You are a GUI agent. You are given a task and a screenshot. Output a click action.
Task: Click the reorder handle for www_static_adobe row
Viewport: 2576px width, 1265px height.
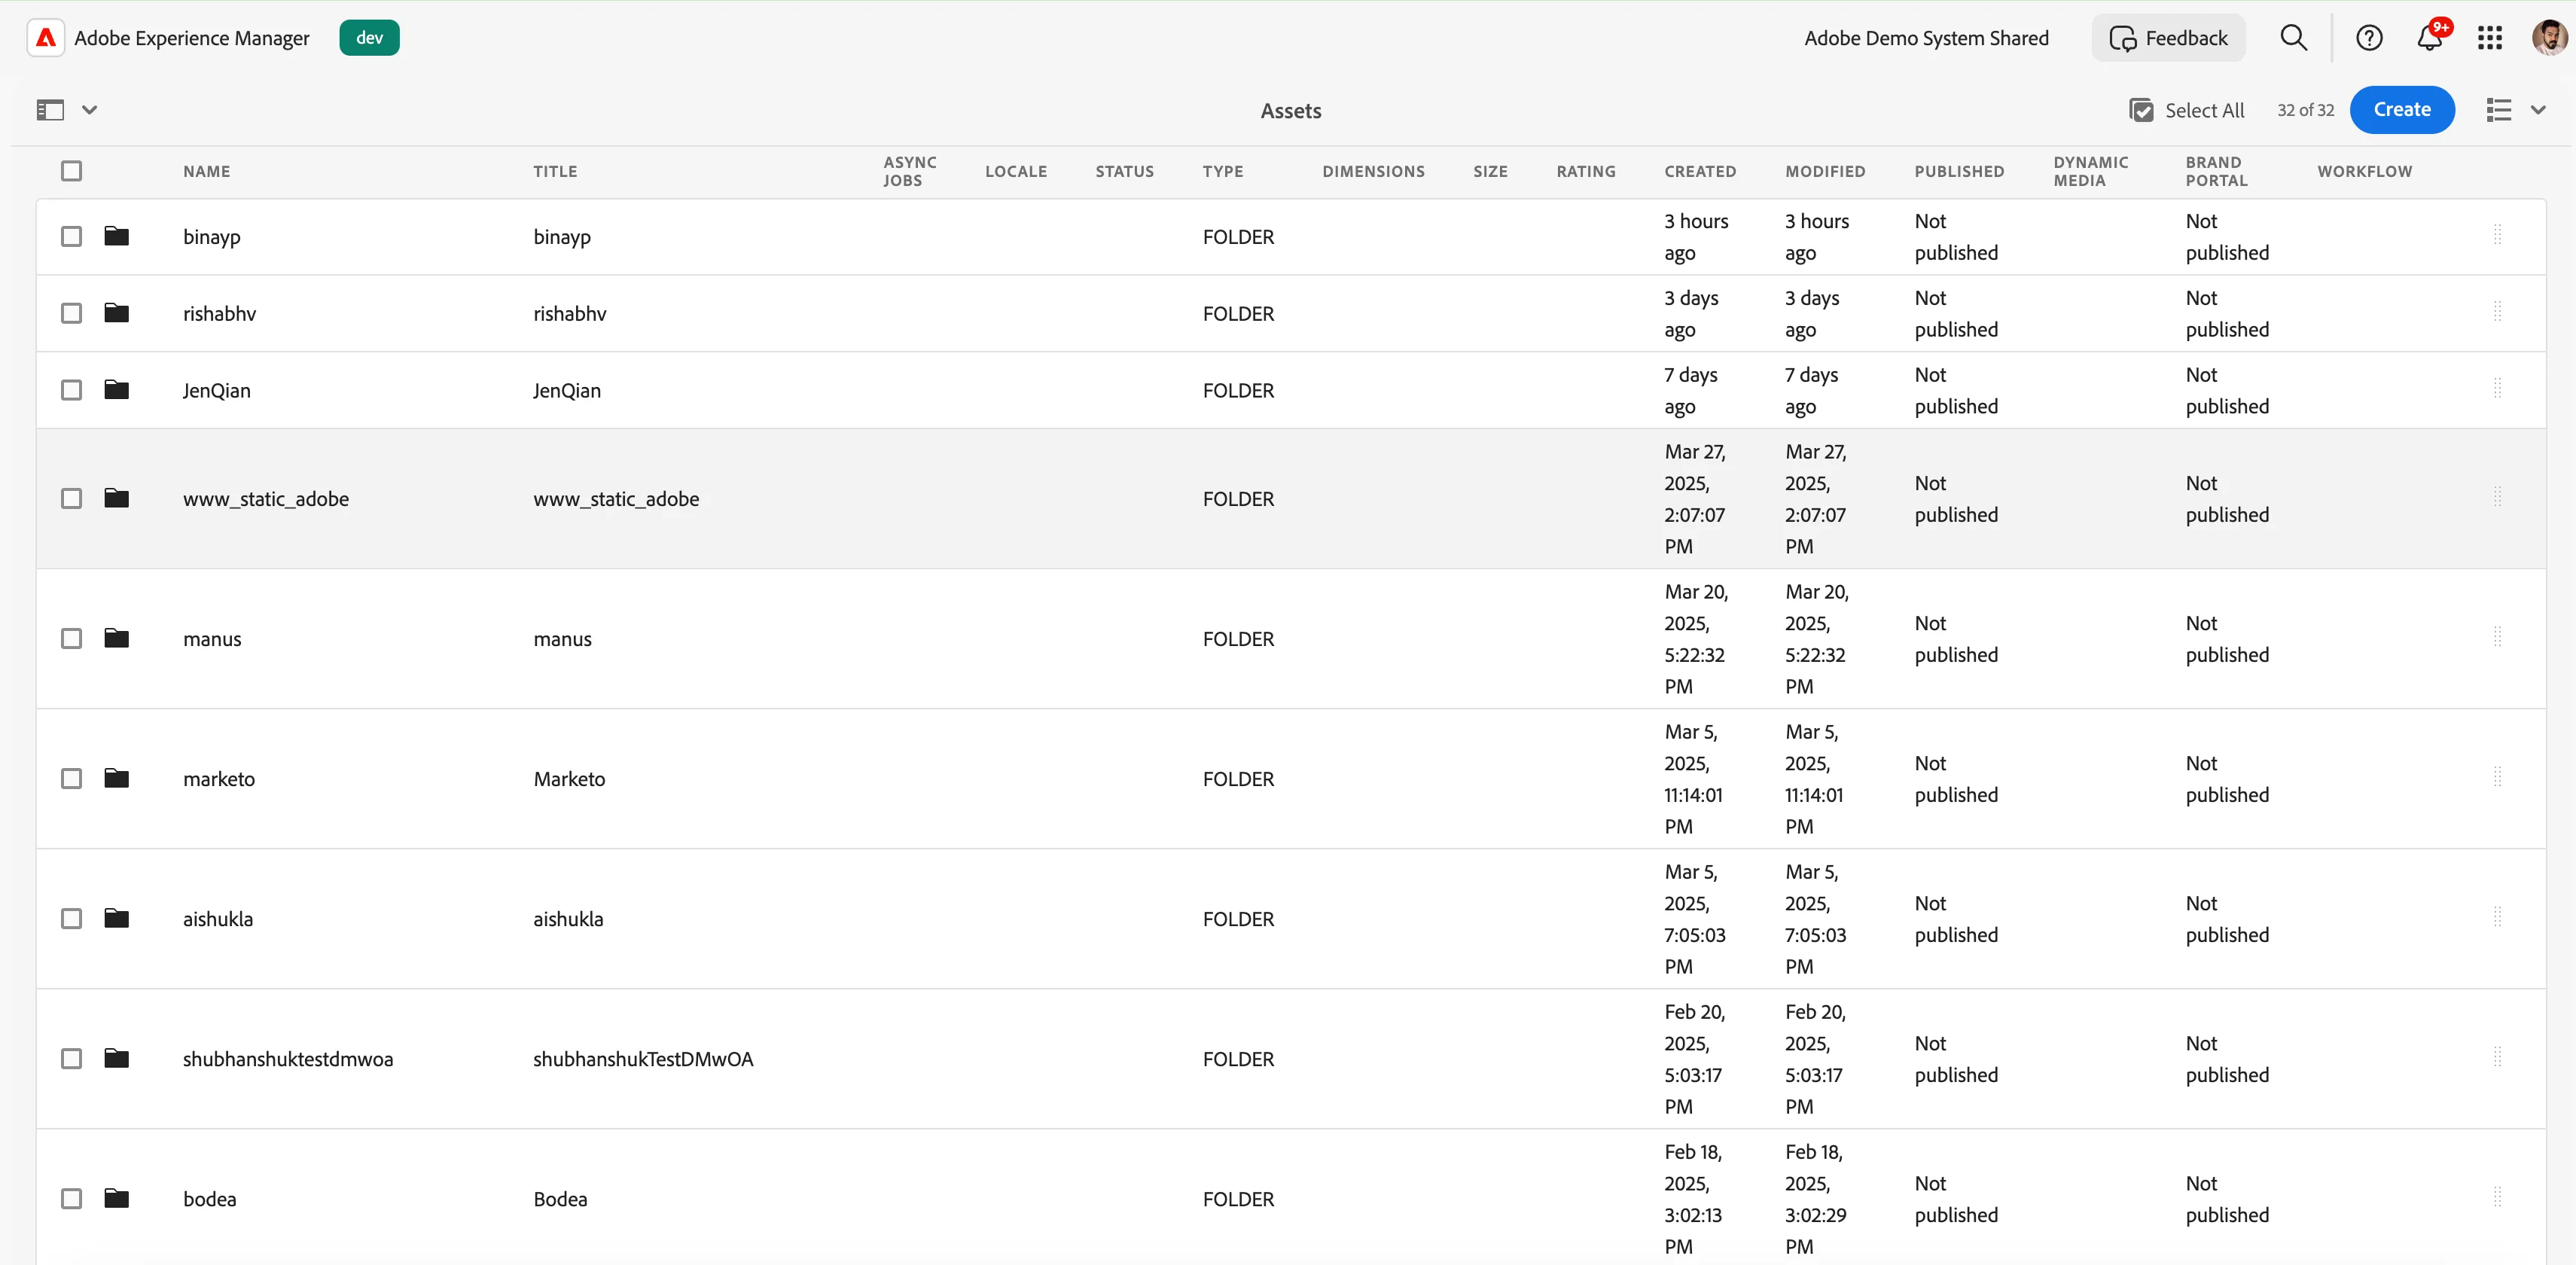point(2497,497)
